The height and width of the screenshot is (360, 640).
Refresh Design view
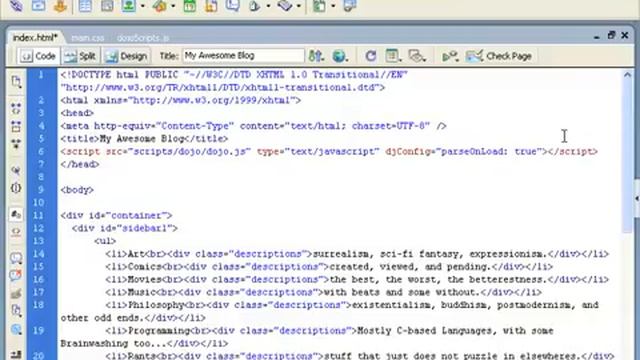371,56
